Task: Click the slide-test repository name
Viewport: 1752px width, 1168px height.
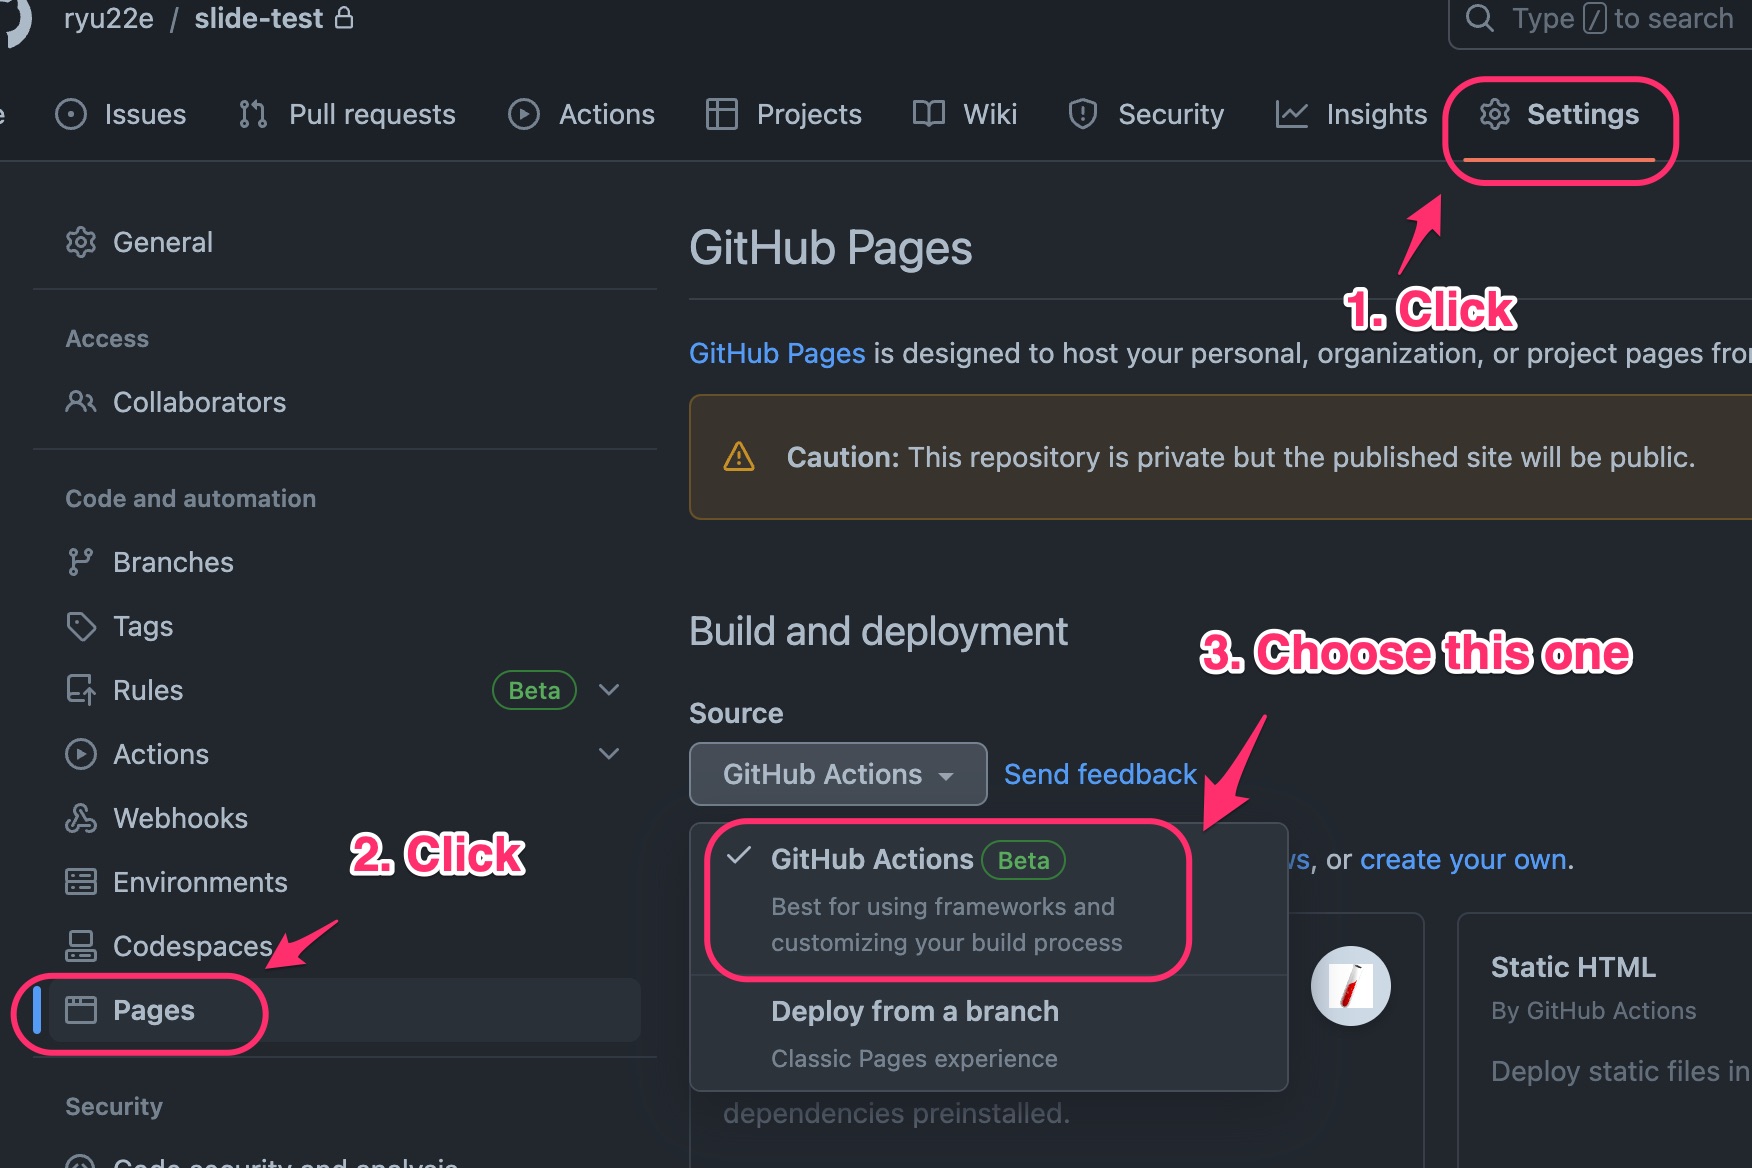Action: [x=259, y=18]
